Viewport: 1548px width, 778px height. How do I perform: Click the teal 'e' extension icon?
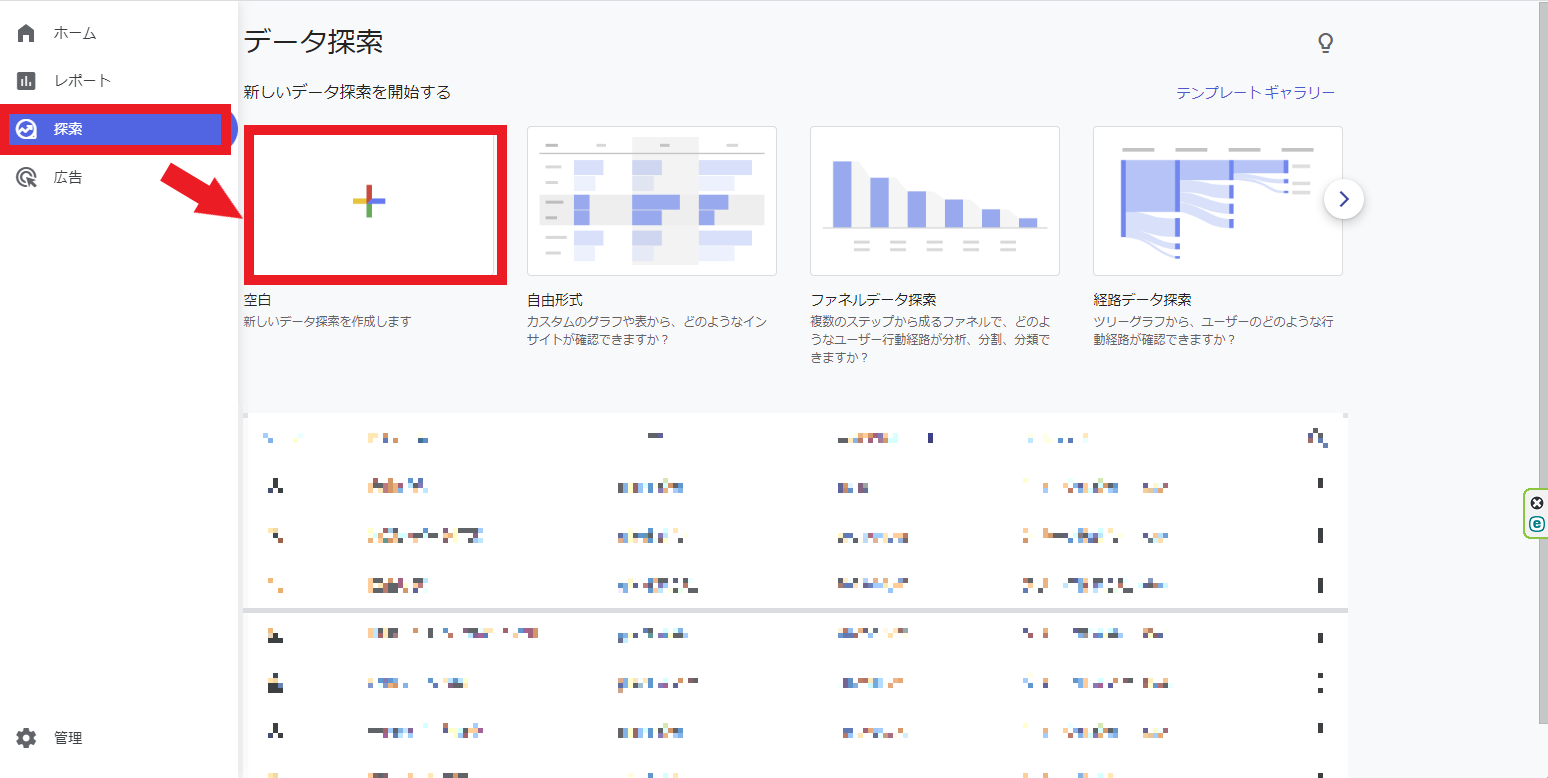coord(1537,524)
